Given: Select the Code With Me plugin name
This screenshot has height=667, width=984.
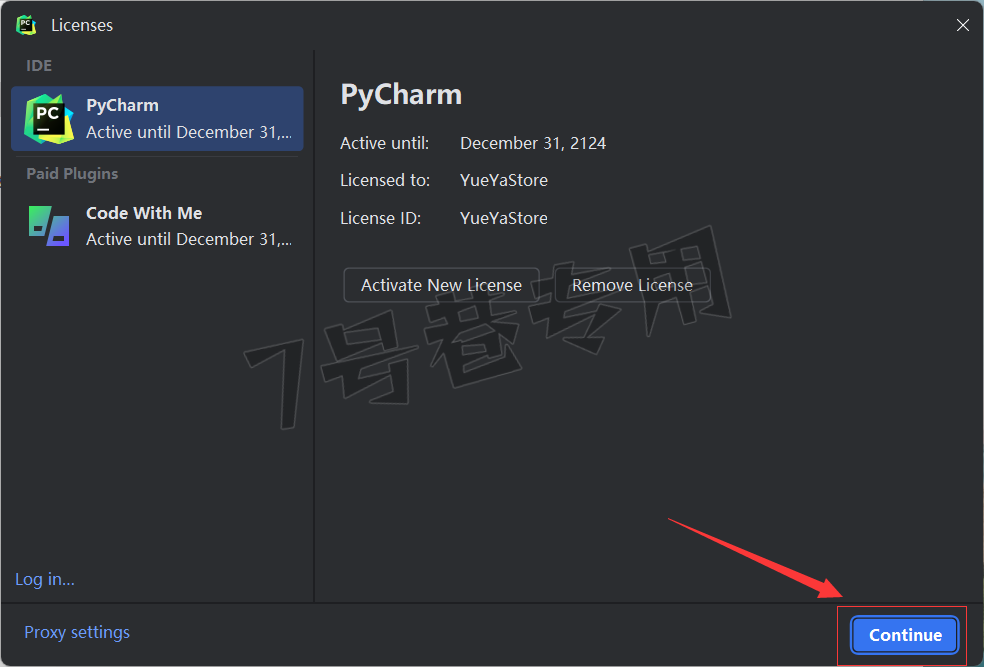Looking at the screenshot, I should (144, 213).
